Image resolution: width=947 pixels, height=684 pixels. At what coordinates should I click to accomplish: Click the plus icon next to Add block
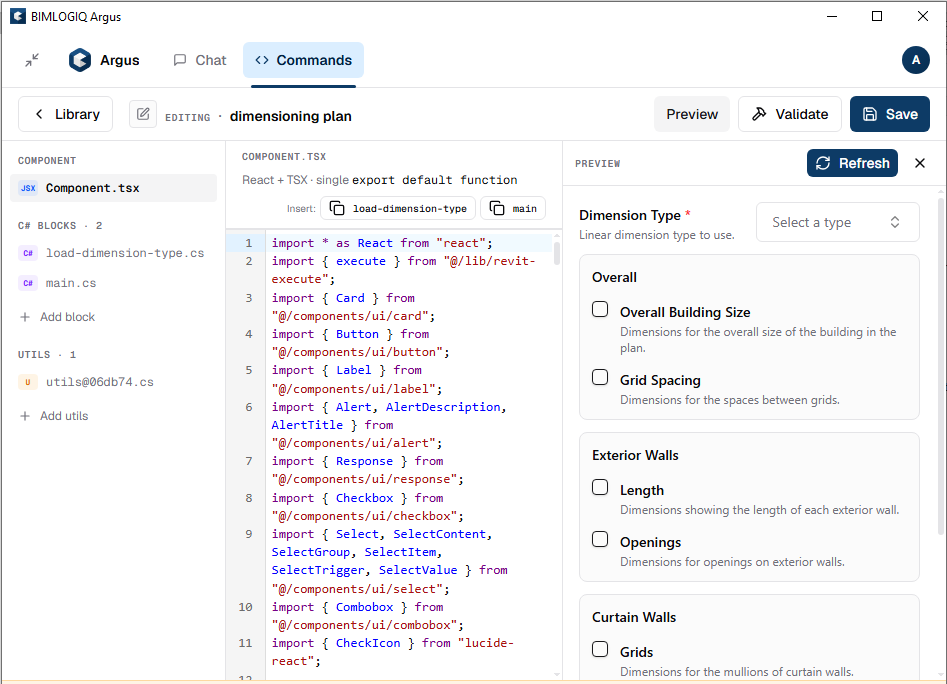25,317
